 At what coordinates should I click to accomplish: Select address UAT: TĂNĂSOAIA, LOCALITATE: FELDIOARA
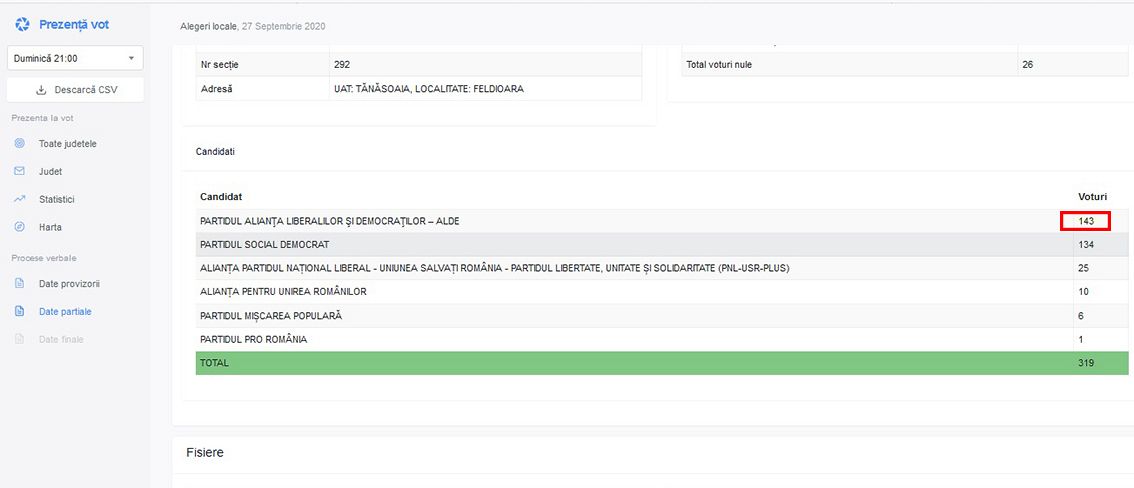[428, 89]
